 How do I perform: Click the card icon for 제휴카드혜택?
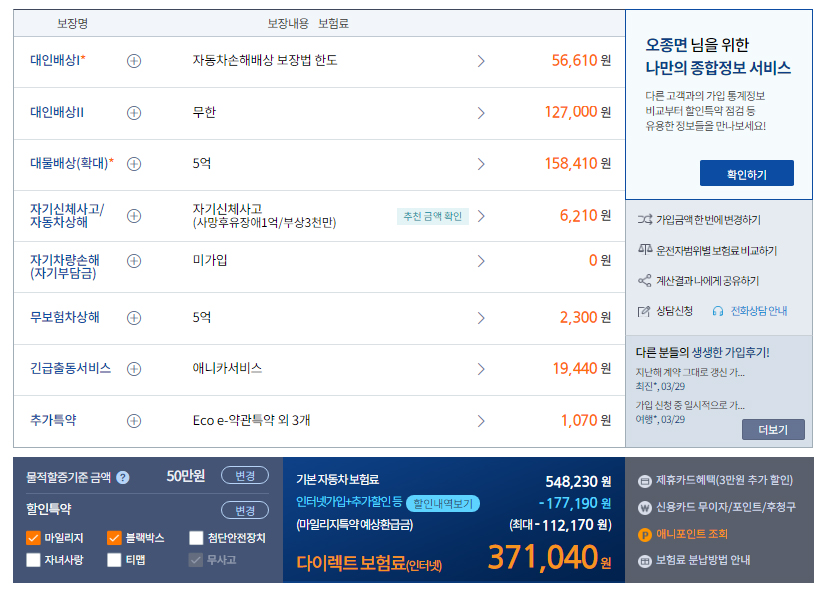click(x=645, y=481)
